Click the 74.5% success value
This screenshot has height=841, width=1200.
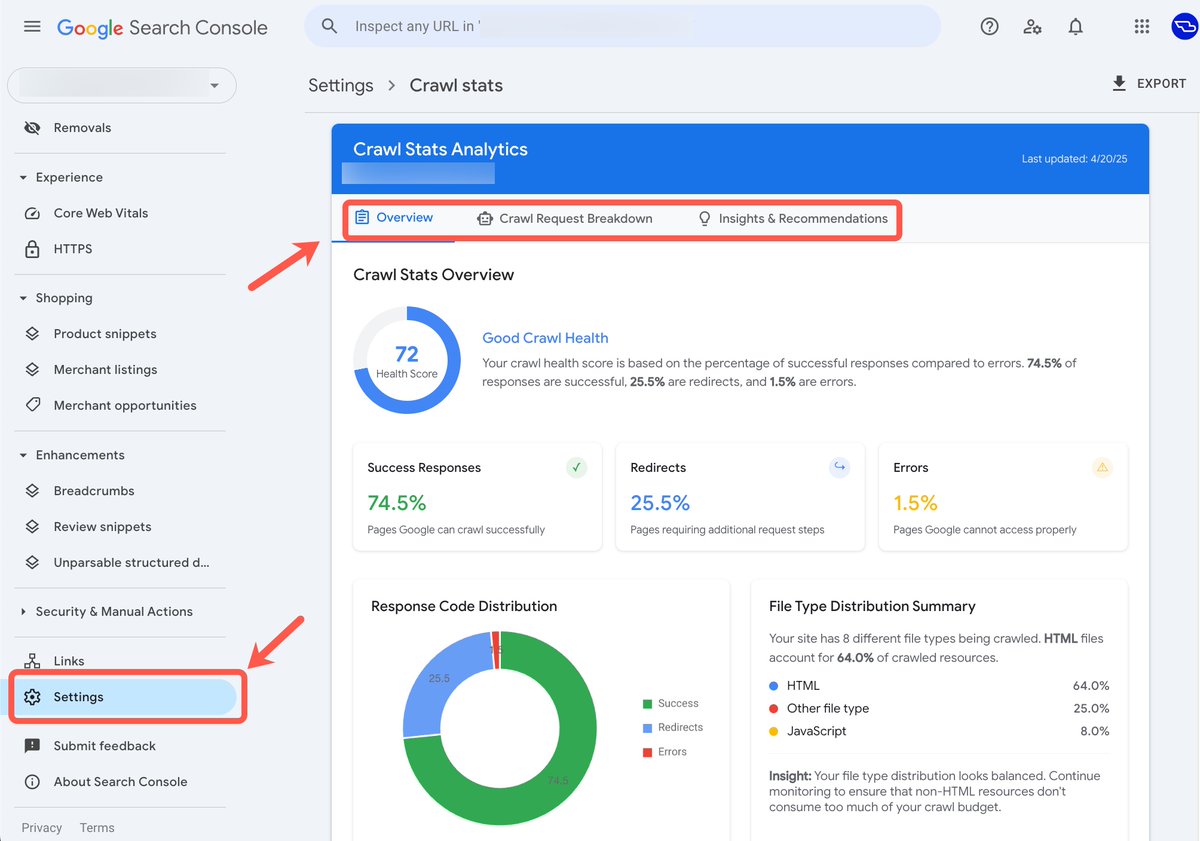(x=397, y=503)
